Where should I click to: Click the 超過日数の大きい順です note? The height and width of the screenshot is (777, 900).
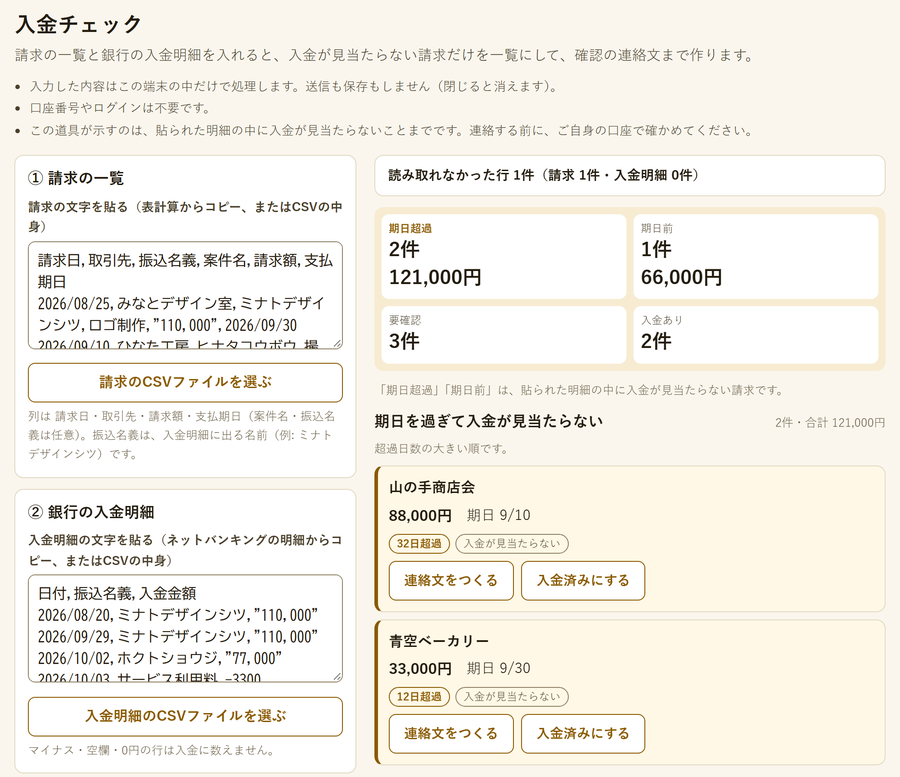(x=441, y=449)
